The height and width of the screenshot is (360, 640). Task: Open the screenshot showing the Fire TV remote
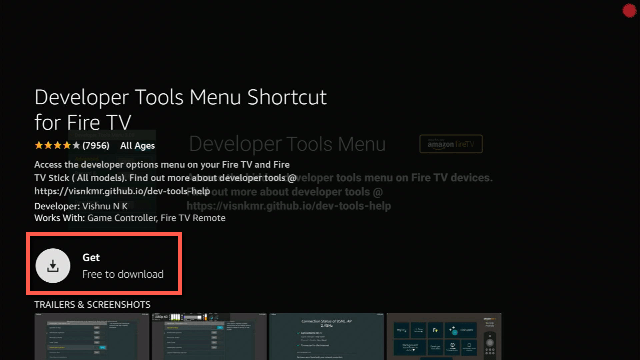(444, 336)
